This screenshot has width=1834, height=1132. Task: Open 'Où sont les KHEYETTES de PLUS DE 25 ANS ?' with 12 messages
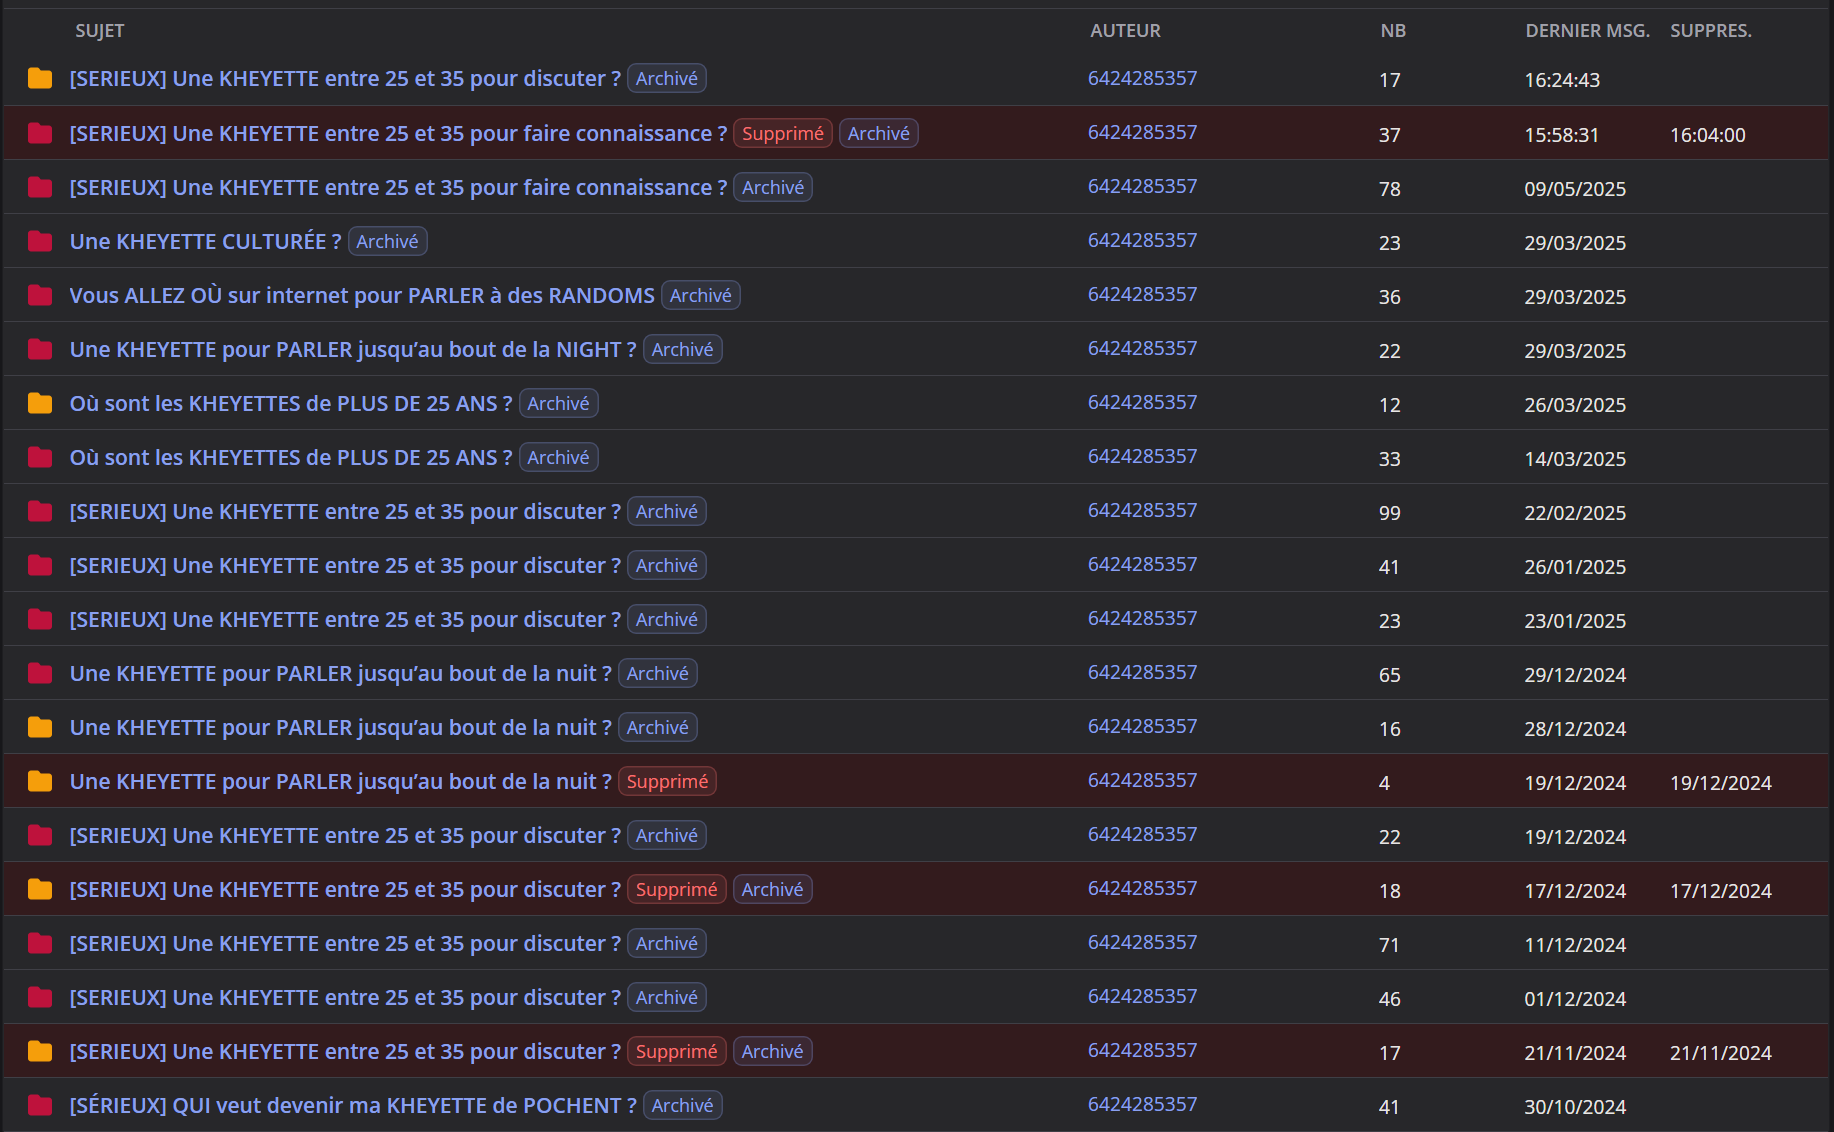click(x=291, y=403)
